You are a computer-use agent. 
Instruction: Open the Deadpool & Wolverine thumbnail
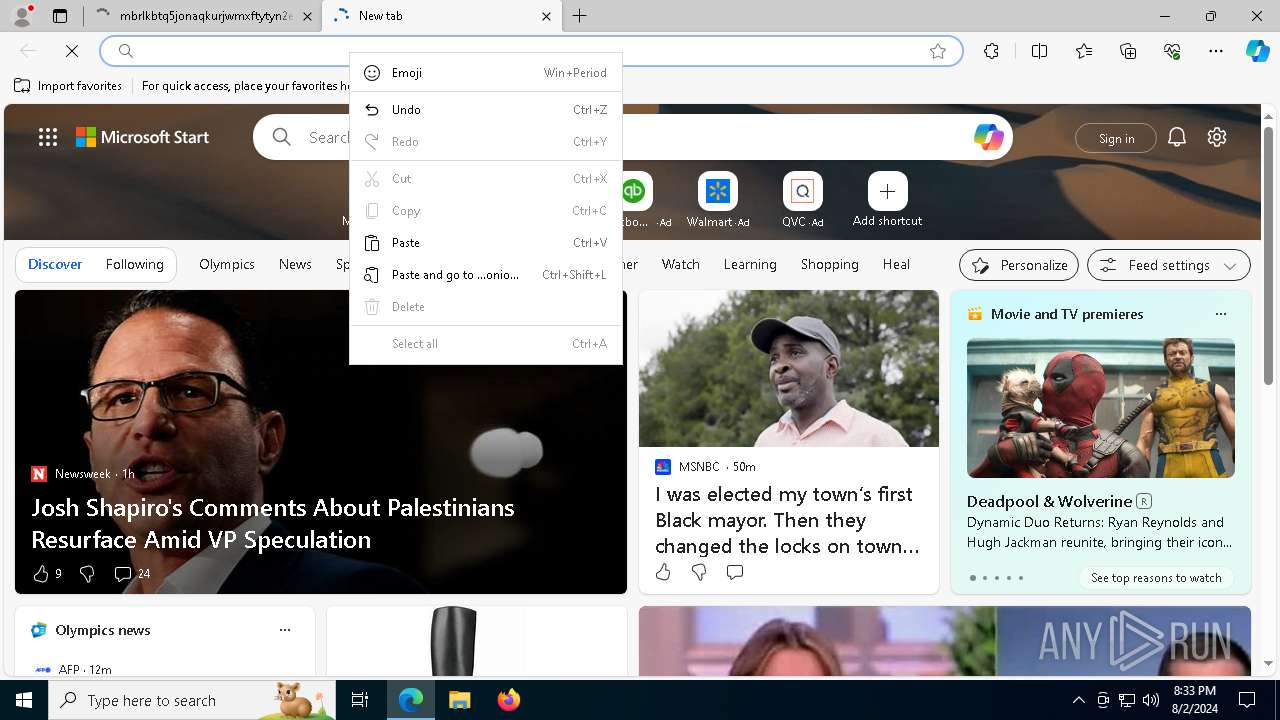1100,408
